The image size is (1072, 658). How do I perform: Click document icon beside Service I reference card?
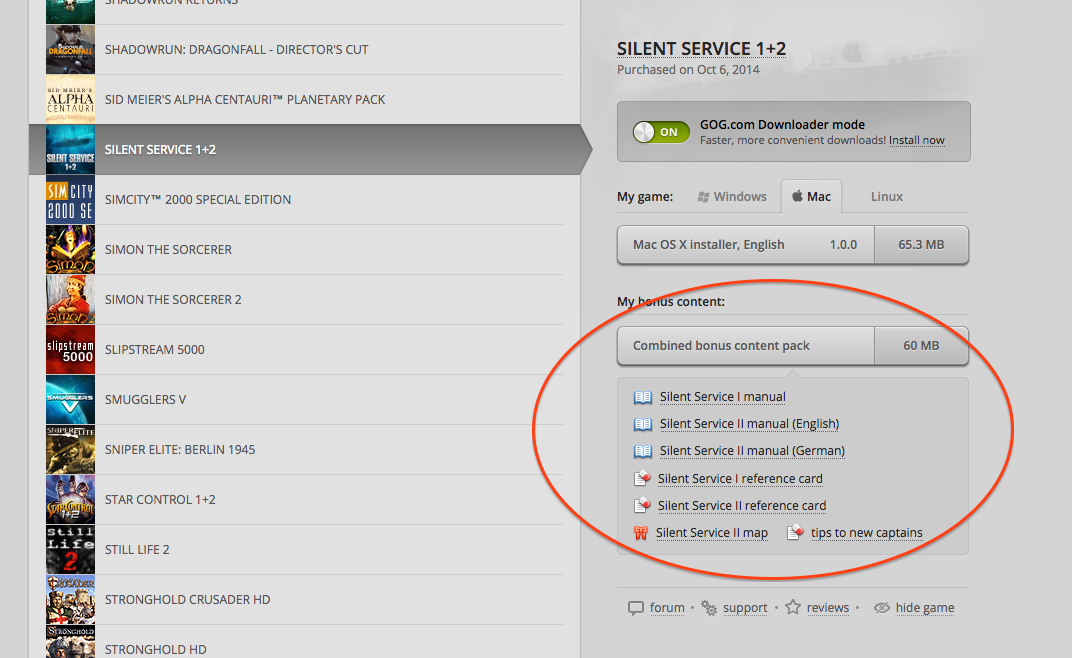pos(641,478)
